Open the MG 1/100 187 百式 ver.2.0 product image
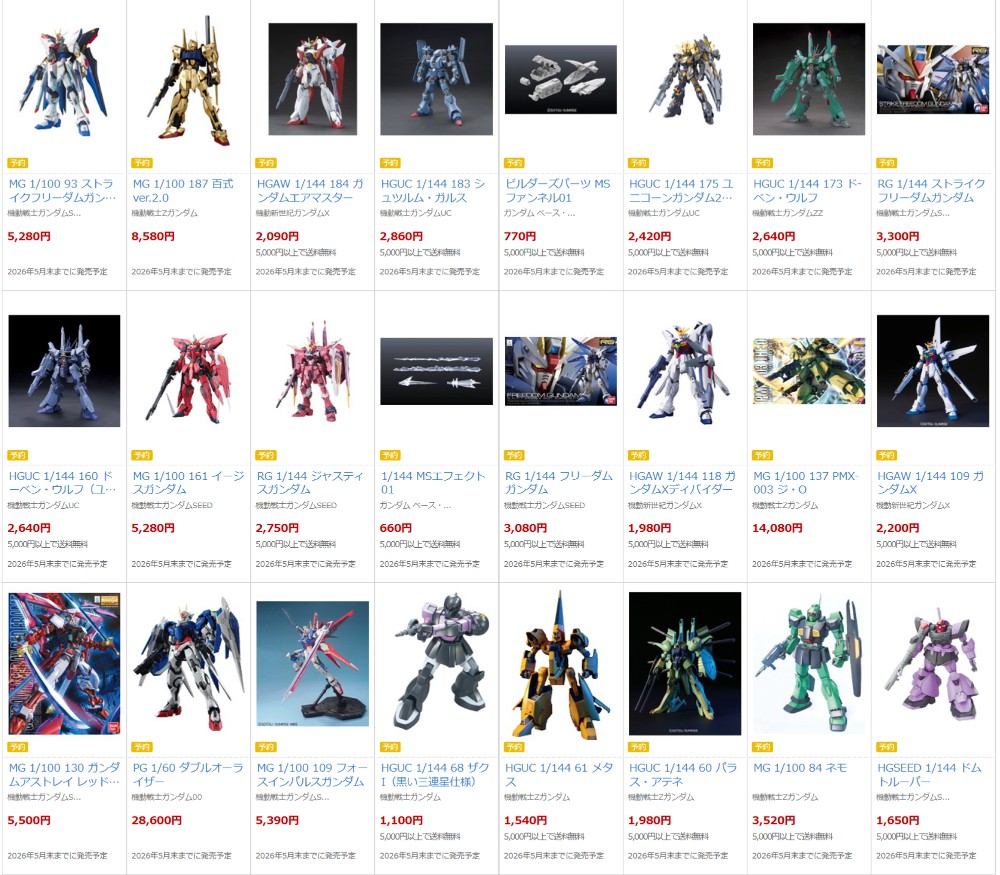Viewport: 1000px width, 875px height. pos(188,80)
